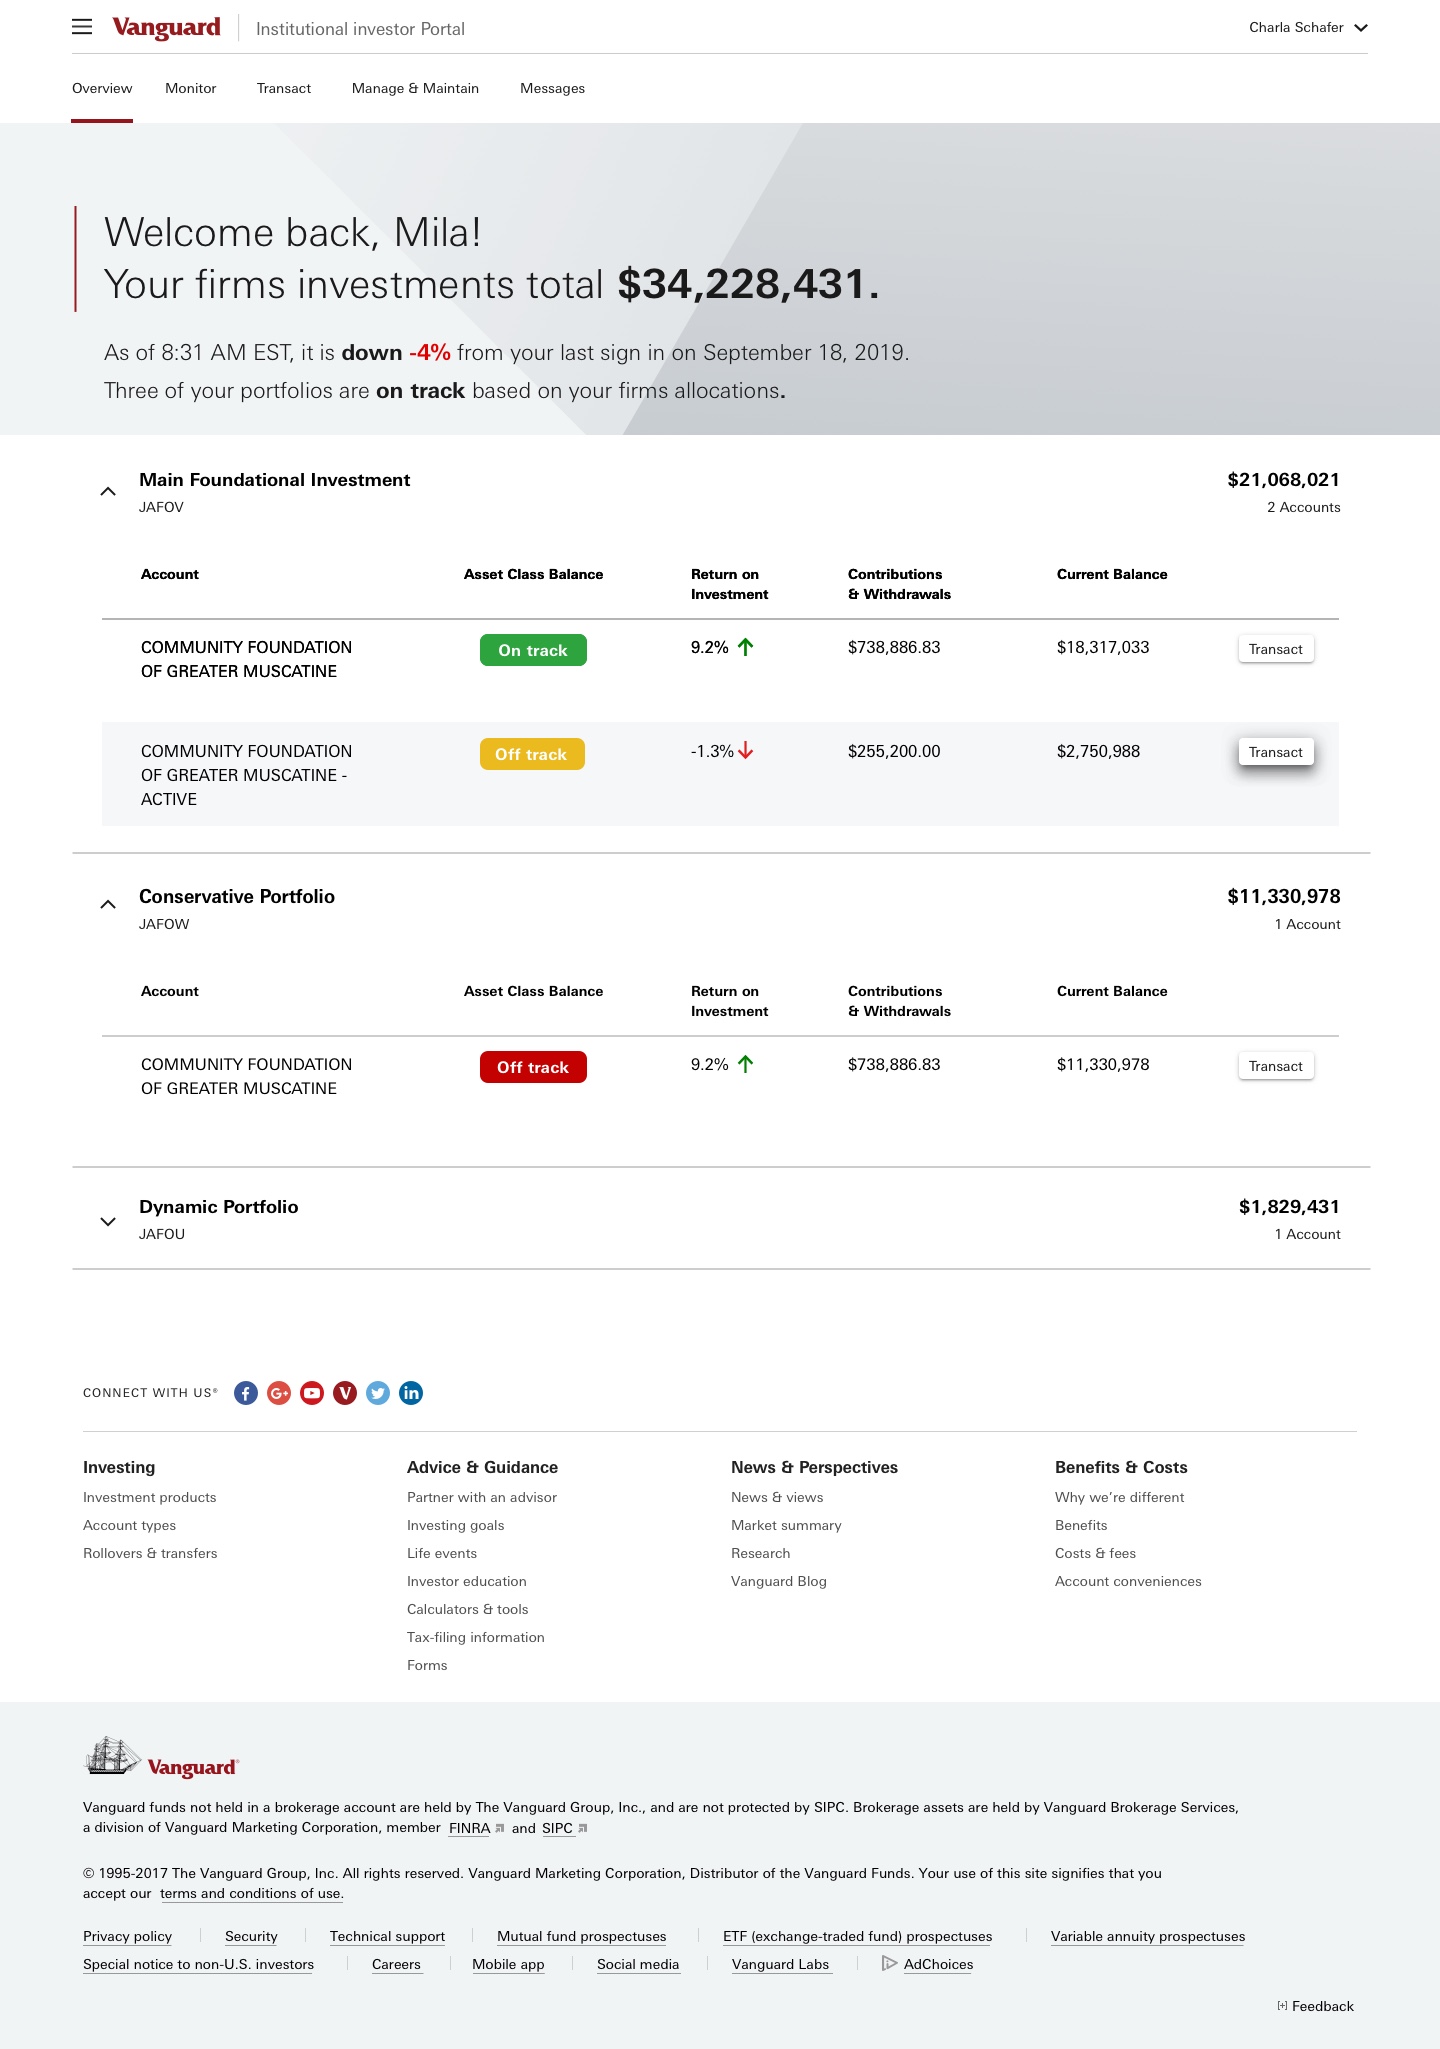Click green up arrow beside $18,317,033 row
This screenshot has width=1440, height=2049.
745,647
